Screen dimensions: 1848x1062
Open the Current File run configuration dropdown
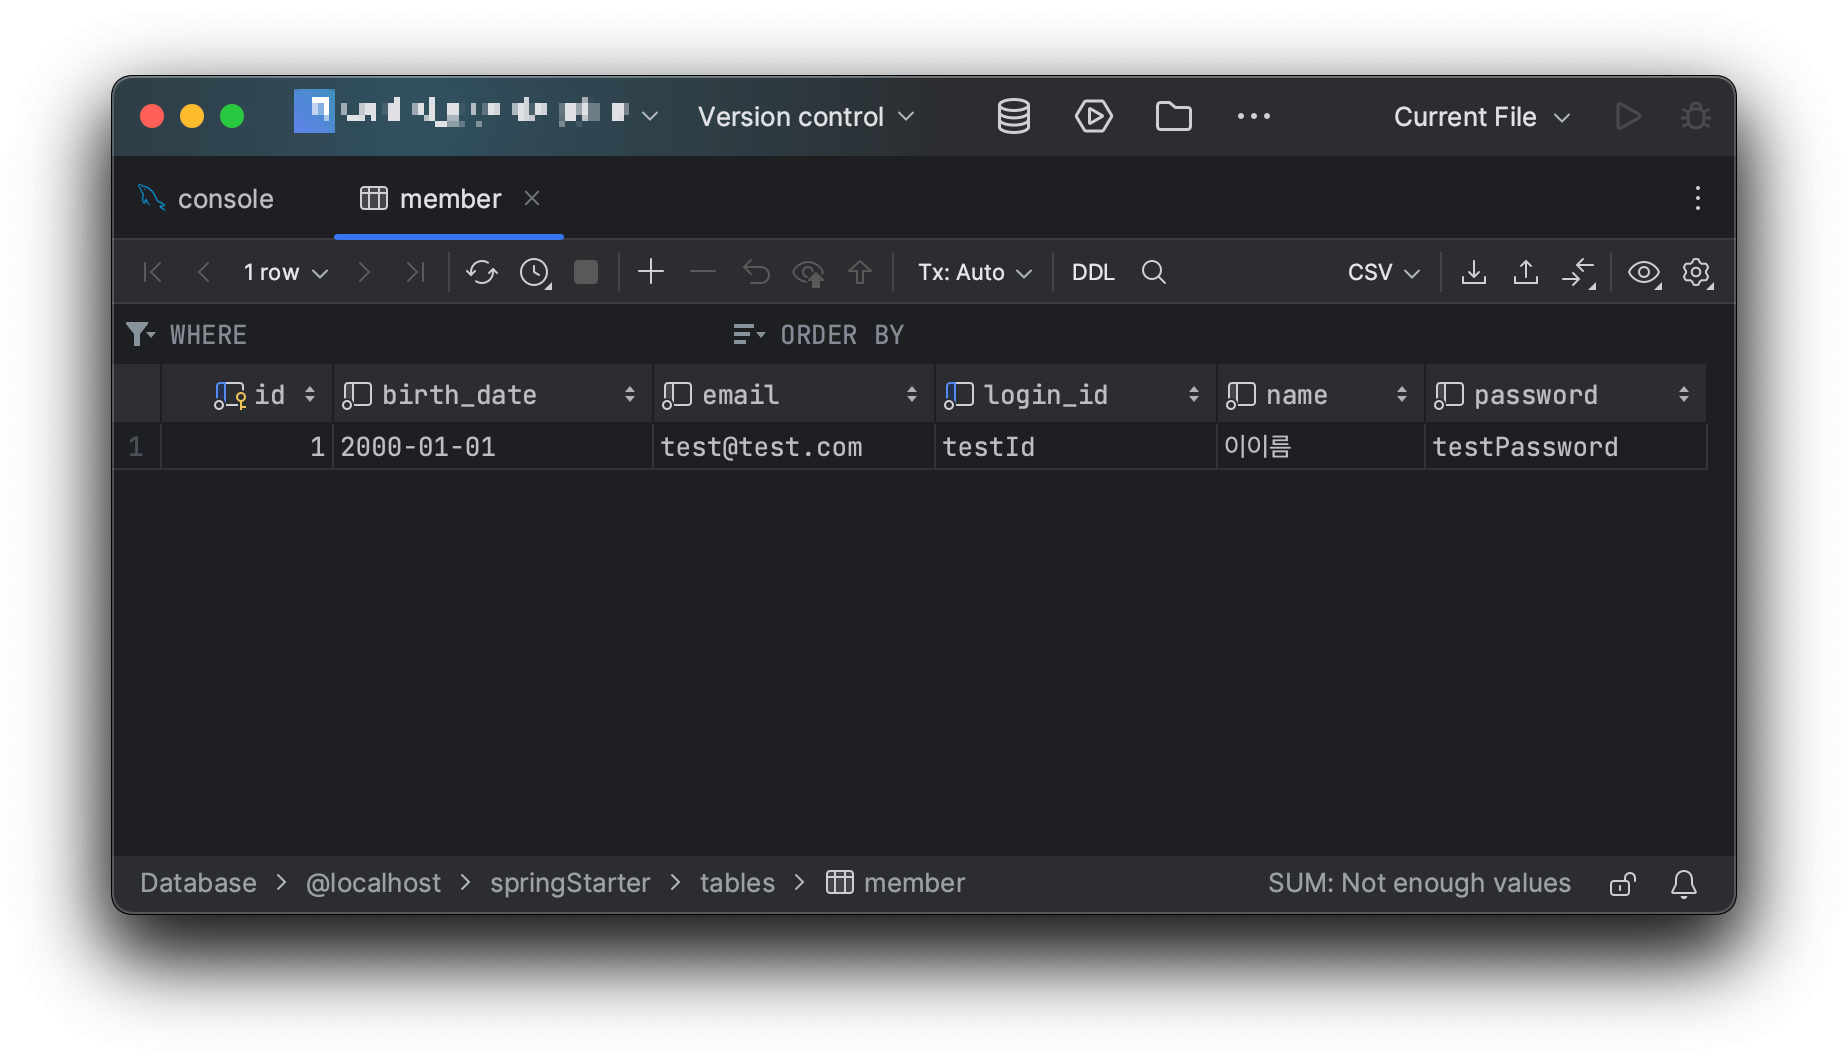click(x=1482, y=117)
